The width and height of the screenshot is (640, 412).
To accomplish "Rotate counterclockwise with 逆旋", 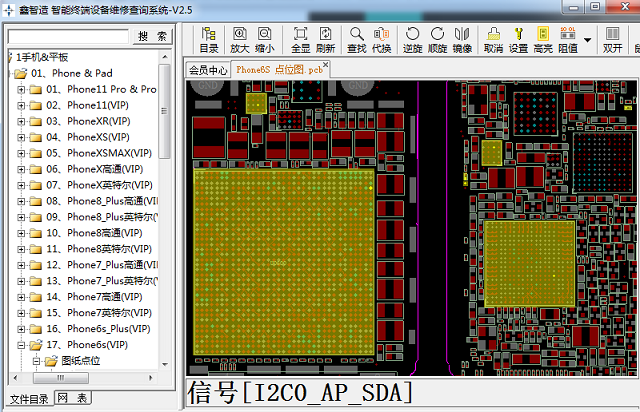I will (412, 40).
